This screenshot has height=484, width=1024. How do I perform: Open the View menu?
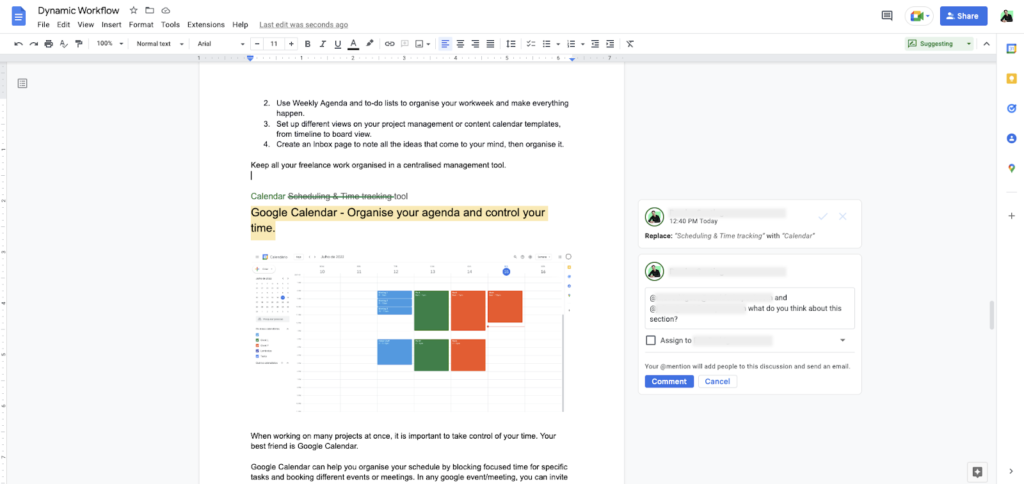point(86,25)
